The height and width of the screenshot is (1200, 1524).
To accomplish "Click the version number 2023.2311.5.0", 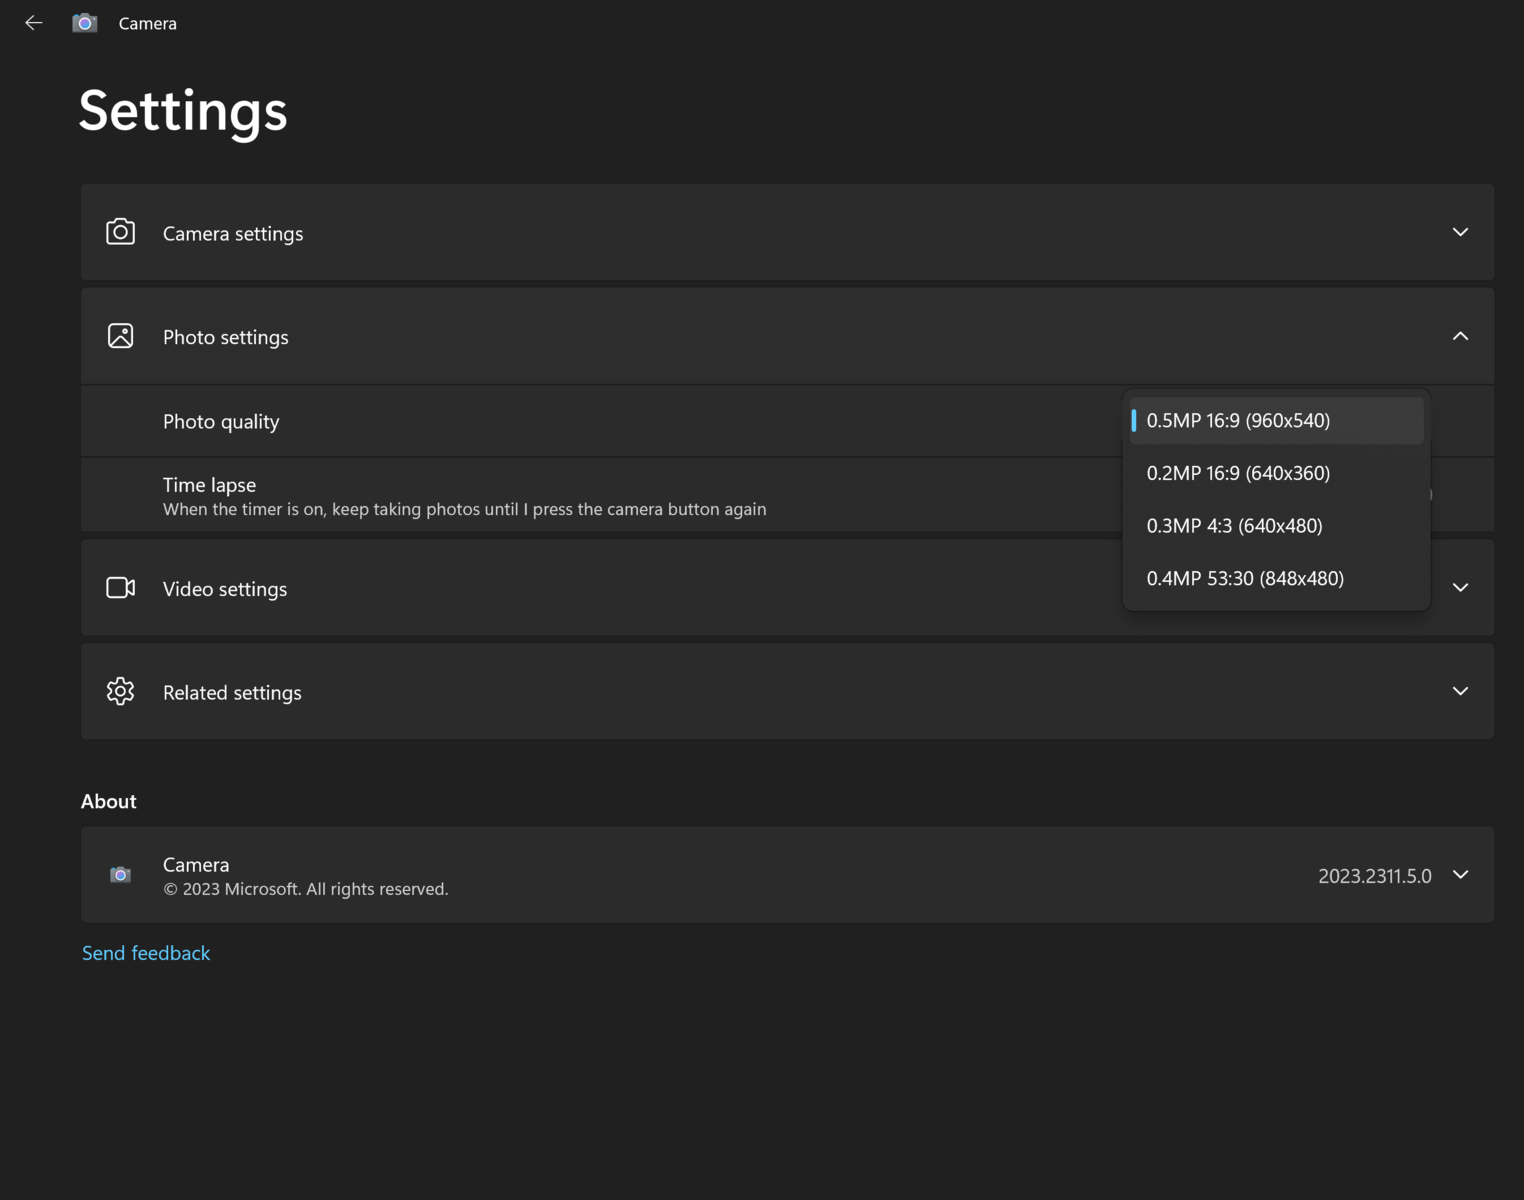I will pyautogui.click(x=1374, y=876).
